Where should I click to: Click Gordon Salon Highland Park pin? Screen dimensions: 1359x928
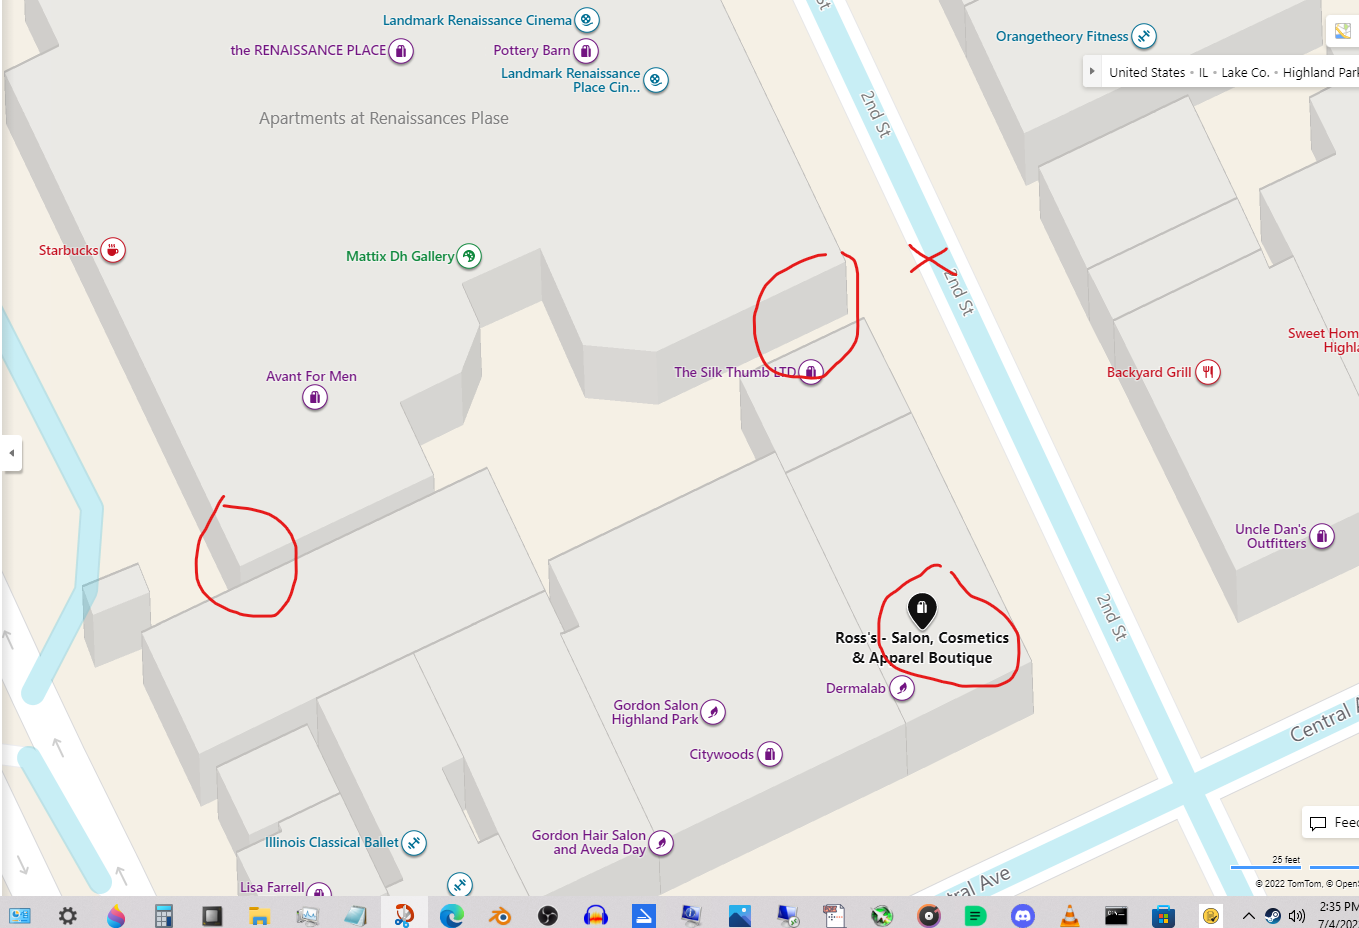713,712
